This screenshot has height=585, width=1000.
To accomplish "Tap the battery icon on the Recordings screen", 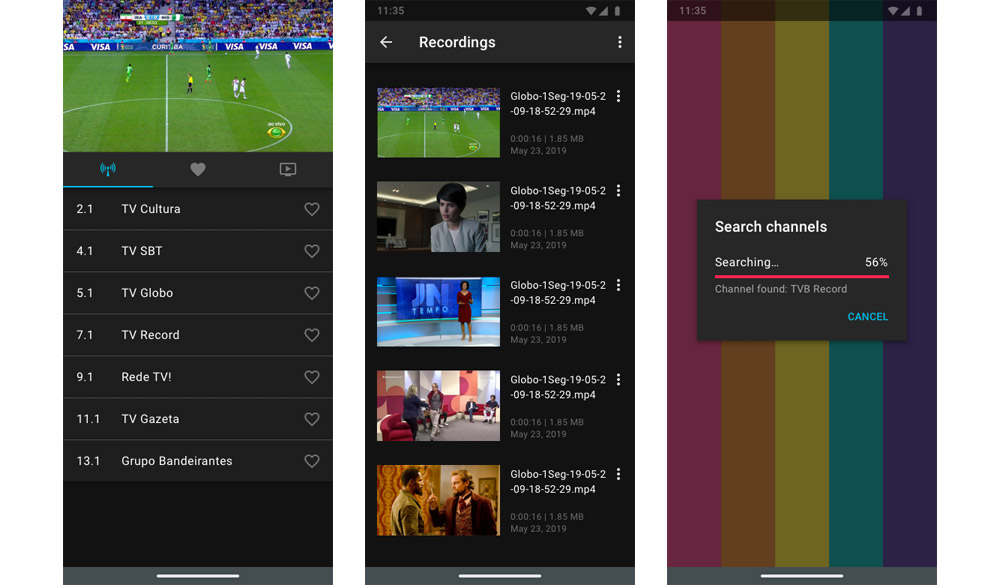I will click(x=617, y=11).
